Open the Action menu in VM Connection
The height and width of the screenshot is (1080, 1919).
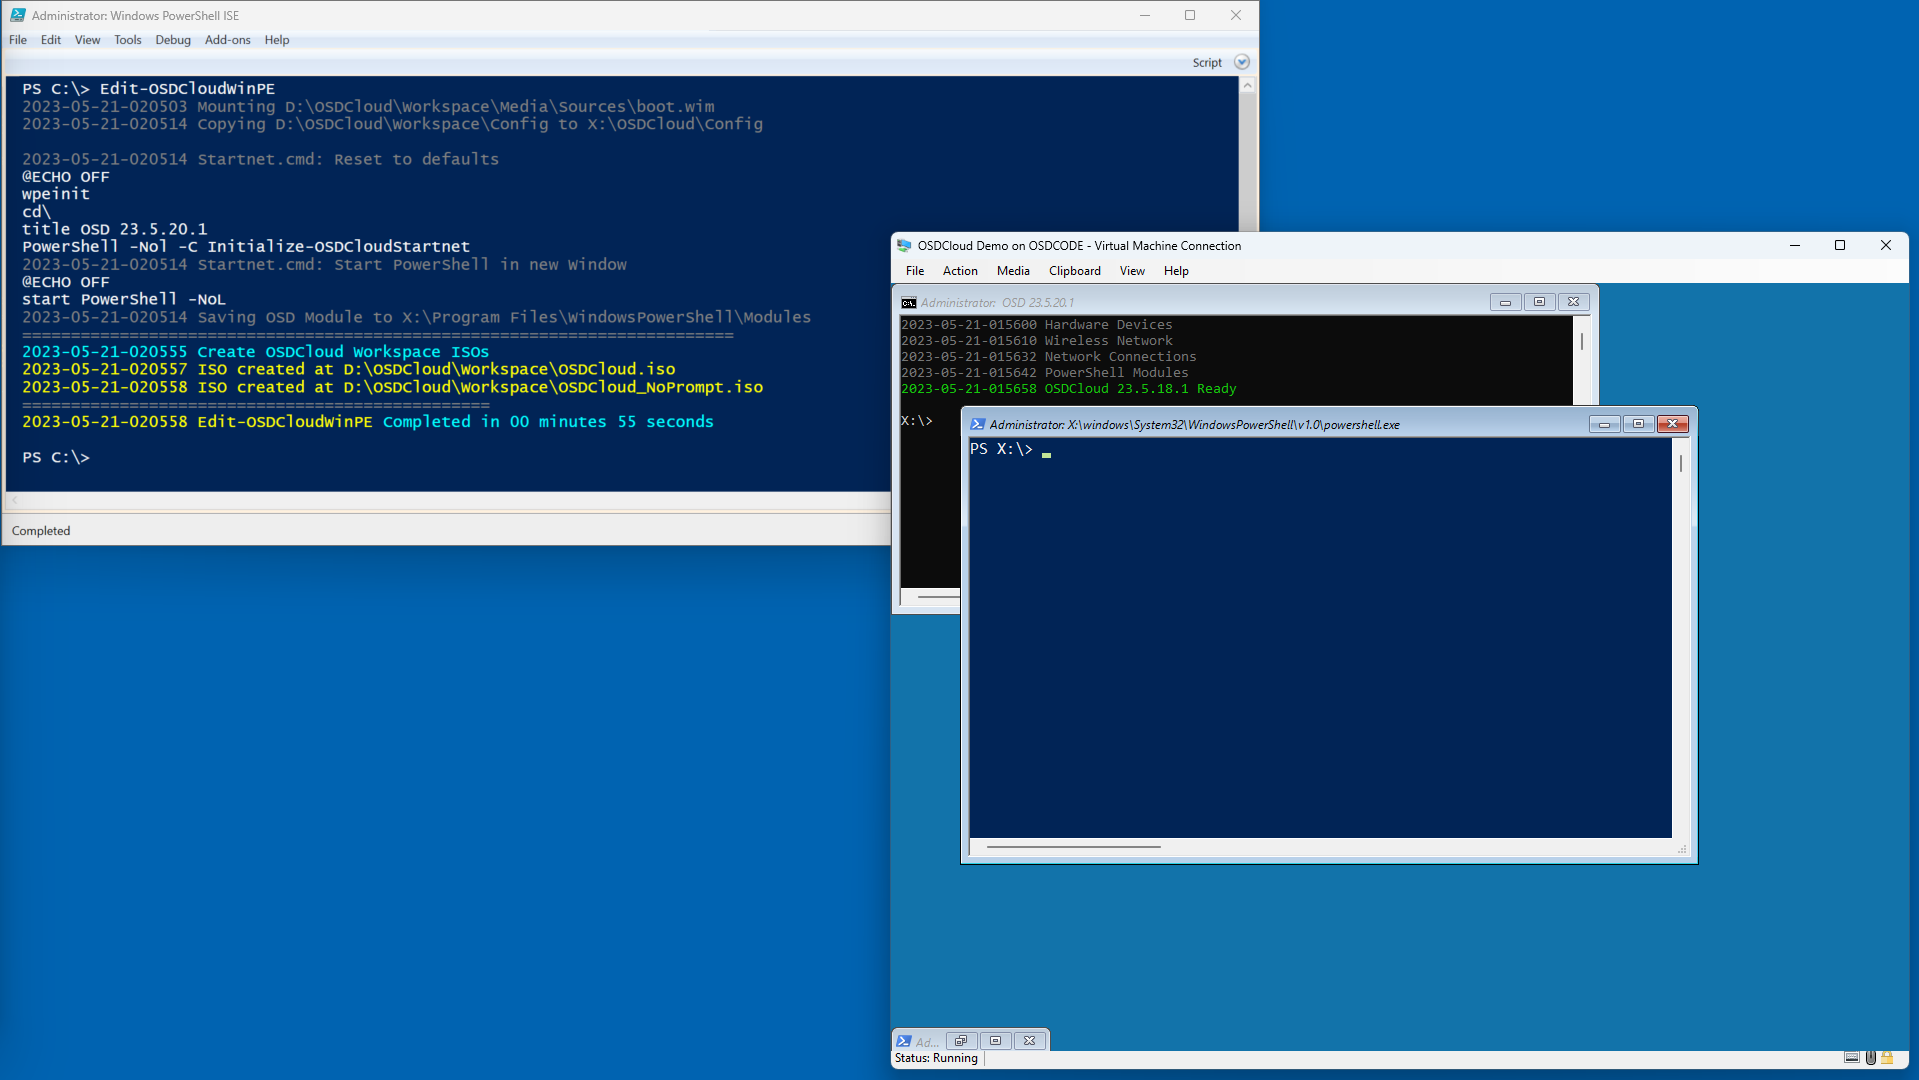959,271
